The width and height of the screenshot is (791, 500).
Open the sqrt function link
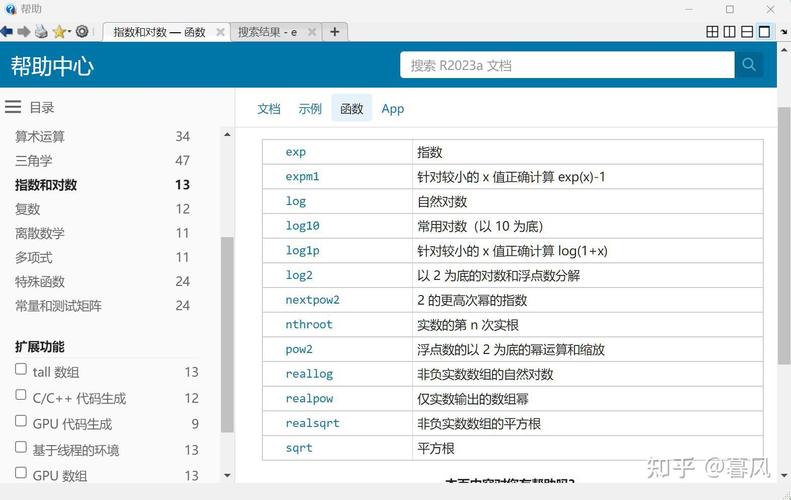[299, 448]
